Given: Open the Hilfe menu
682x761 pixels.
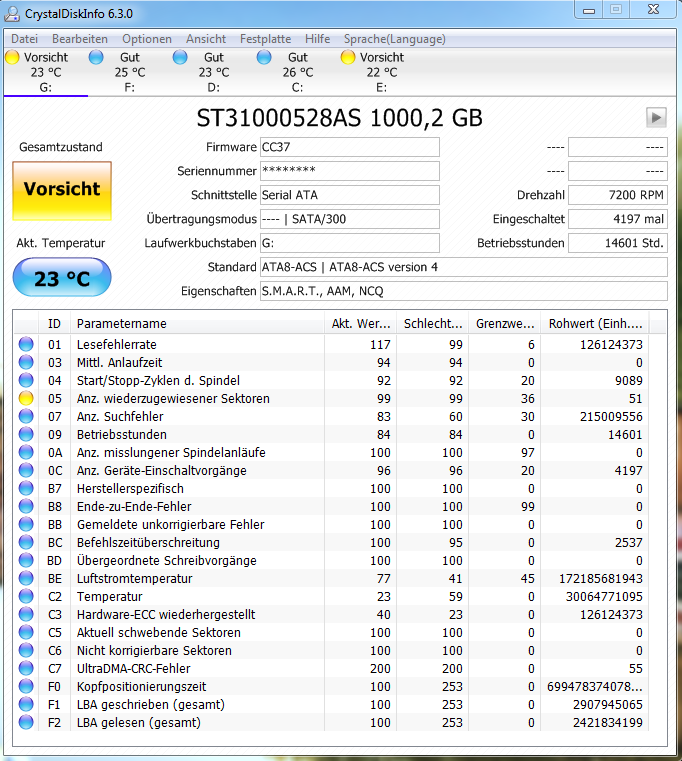Looking at the screenshot, I should pos(317,39).
